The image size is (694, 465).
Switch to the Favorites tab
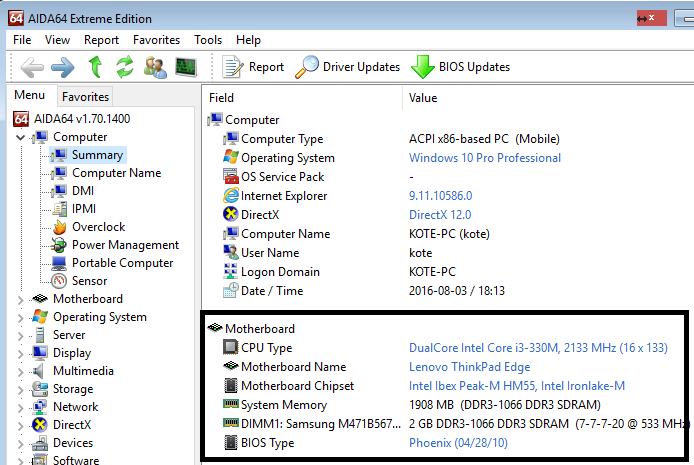click(85, 96)
